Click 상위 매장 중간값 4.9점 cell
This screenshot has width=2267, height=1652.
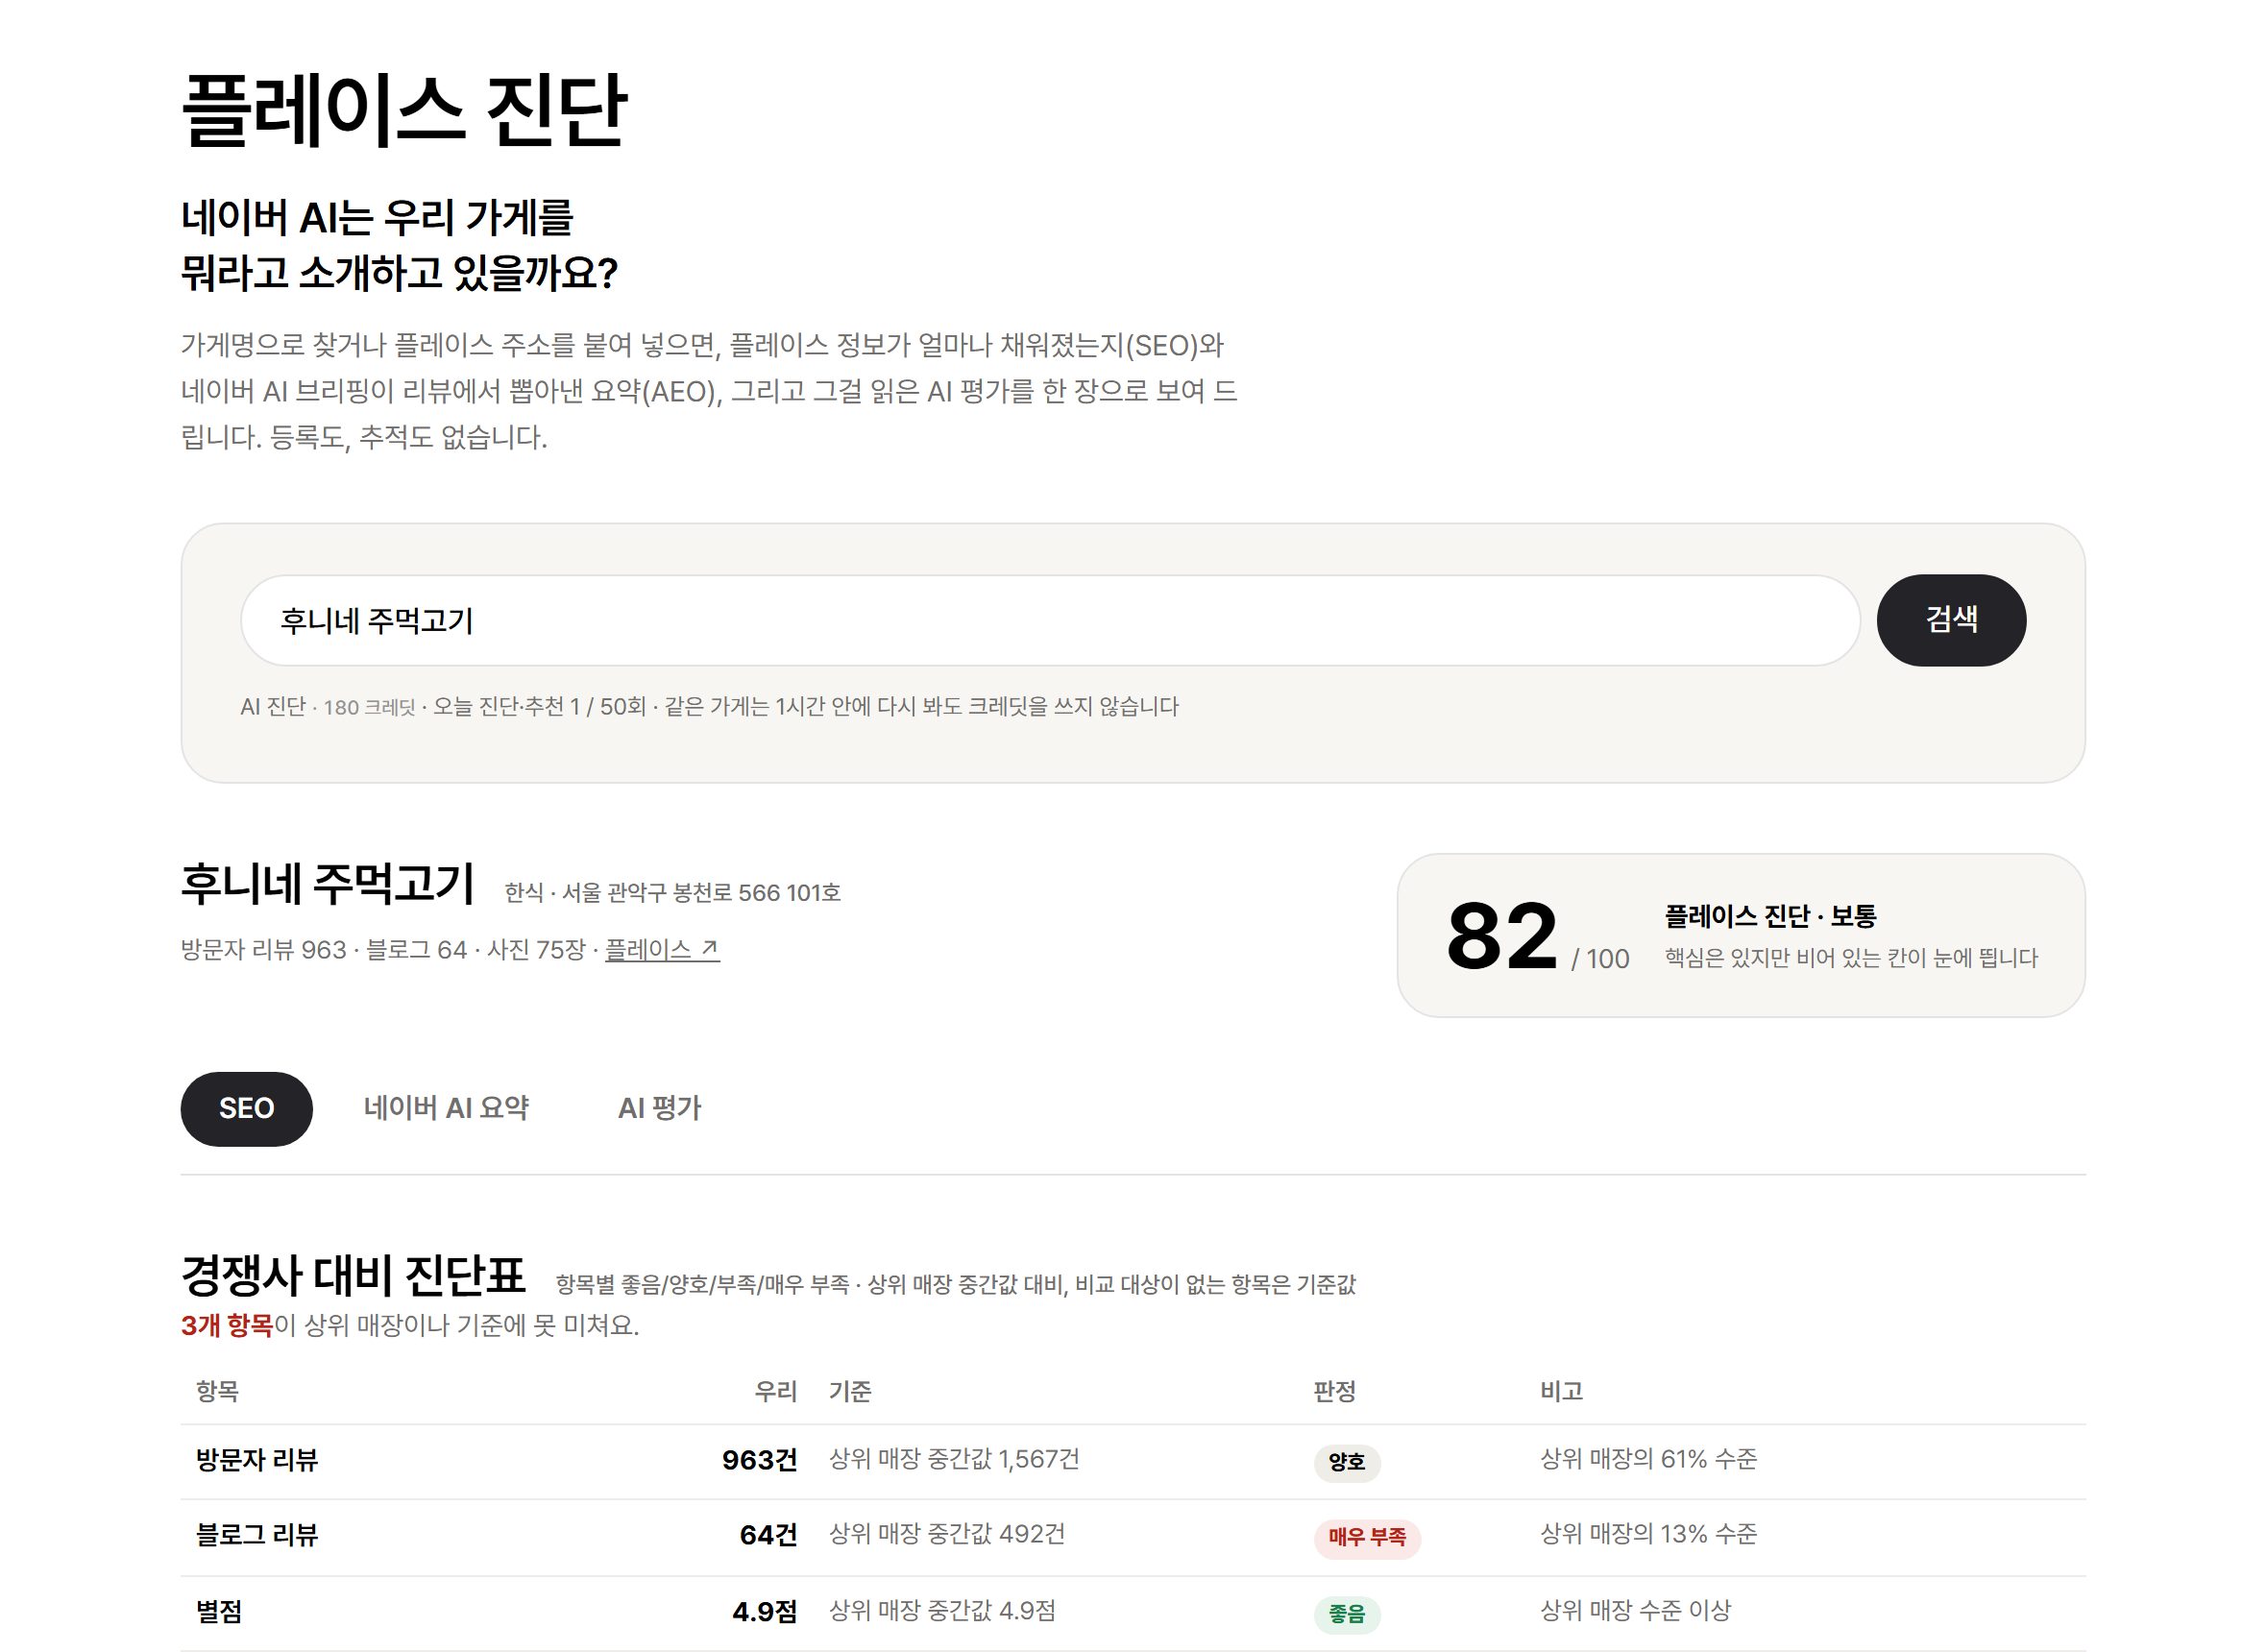942,1610
